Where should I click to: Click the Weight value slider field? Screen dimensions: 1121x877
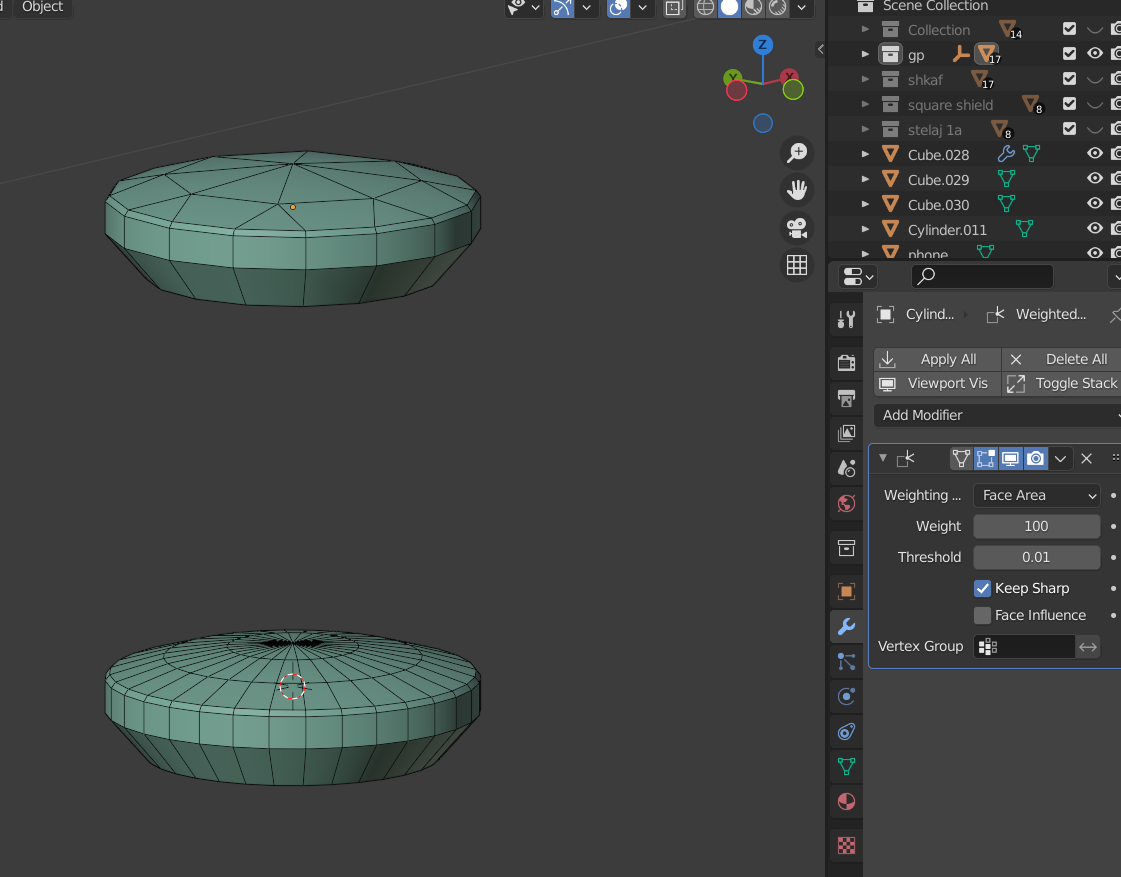[1036, 526]
